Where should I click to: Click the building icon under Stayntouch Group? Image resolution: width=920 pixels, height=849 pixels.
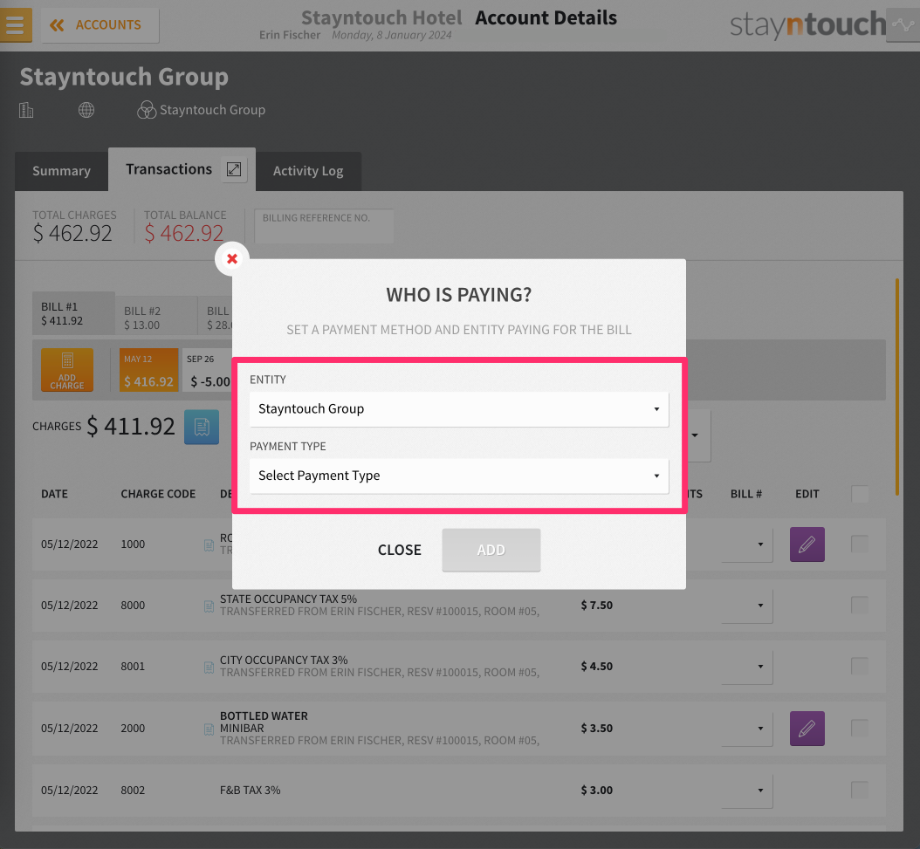[x=26, y=110]
